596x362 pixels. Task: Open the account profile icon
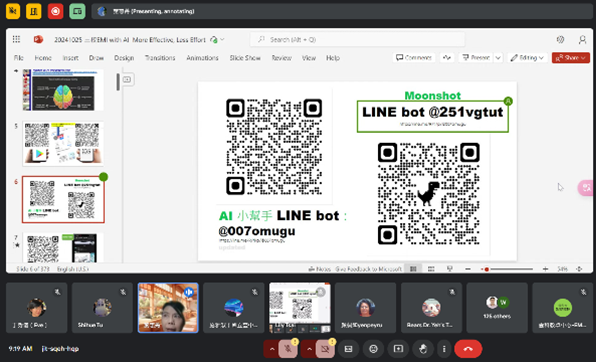[582, 39]
